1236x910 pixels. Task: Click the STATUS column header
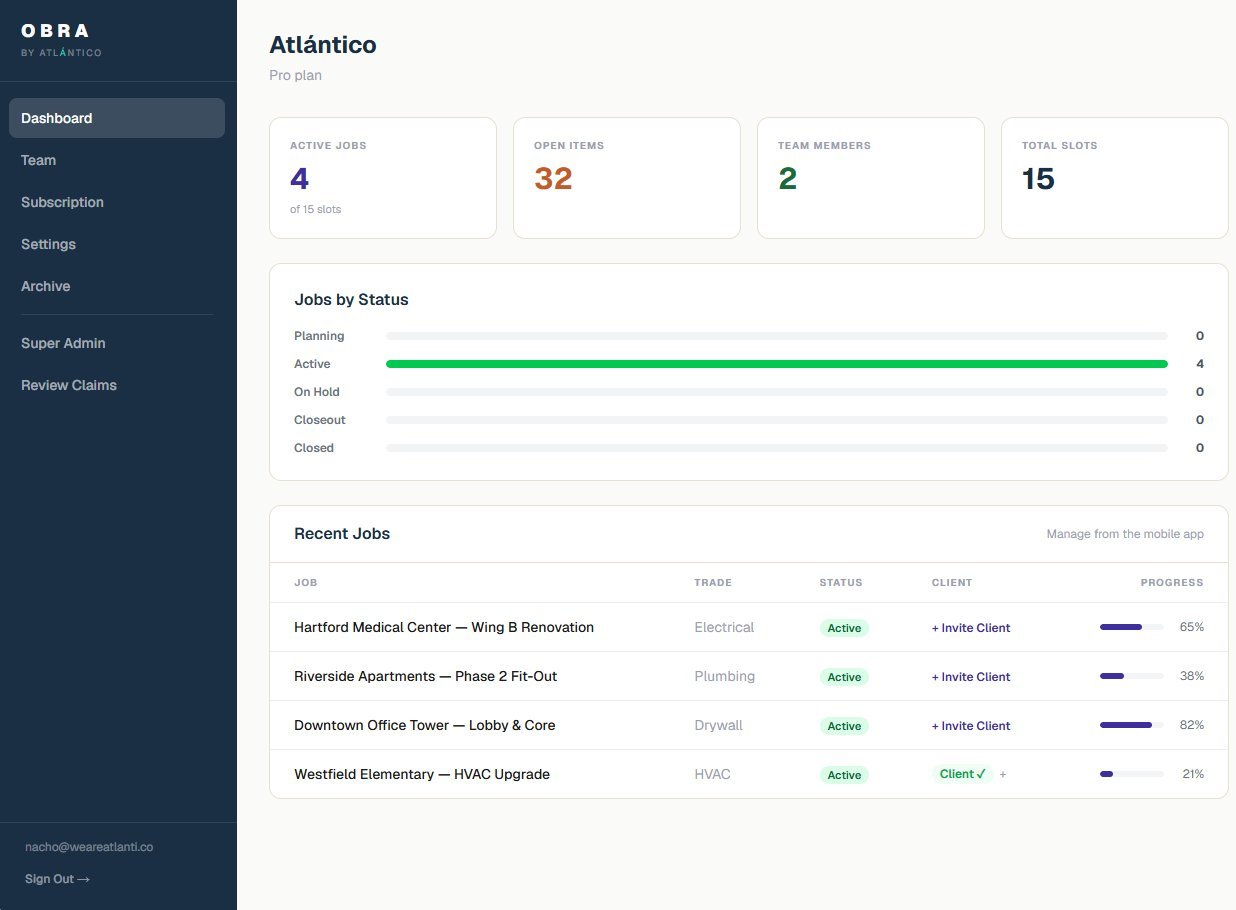tap(841, 582)
